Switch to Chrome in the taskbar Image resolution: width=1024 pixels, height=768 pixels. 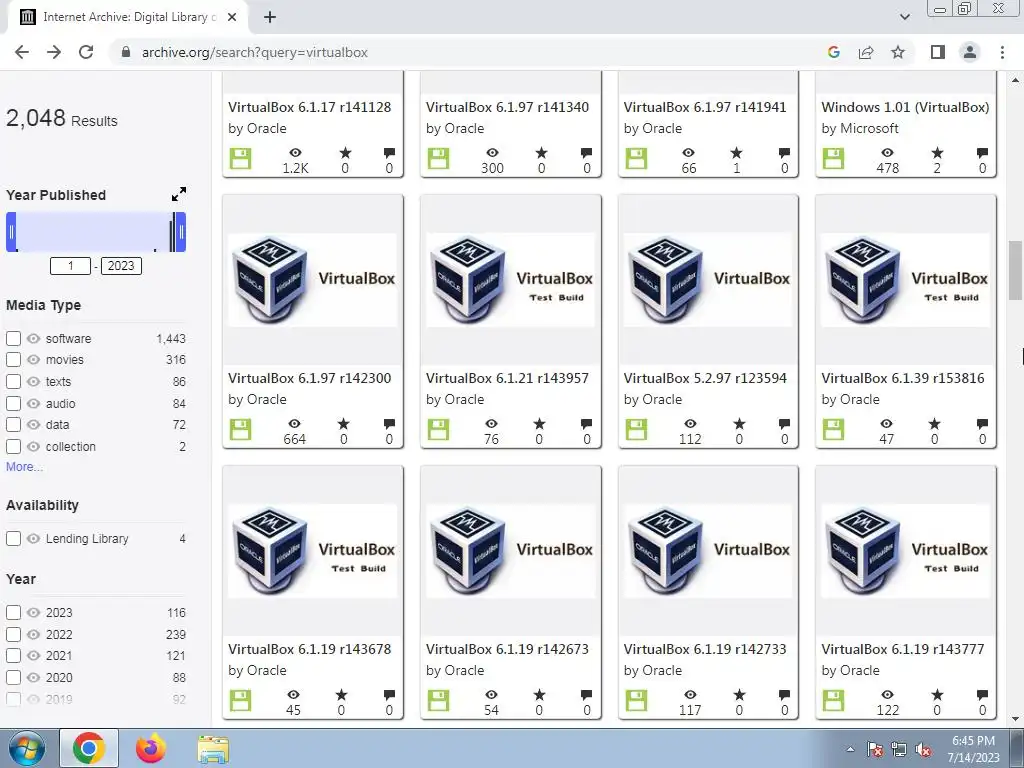click(x=89, y=748)
